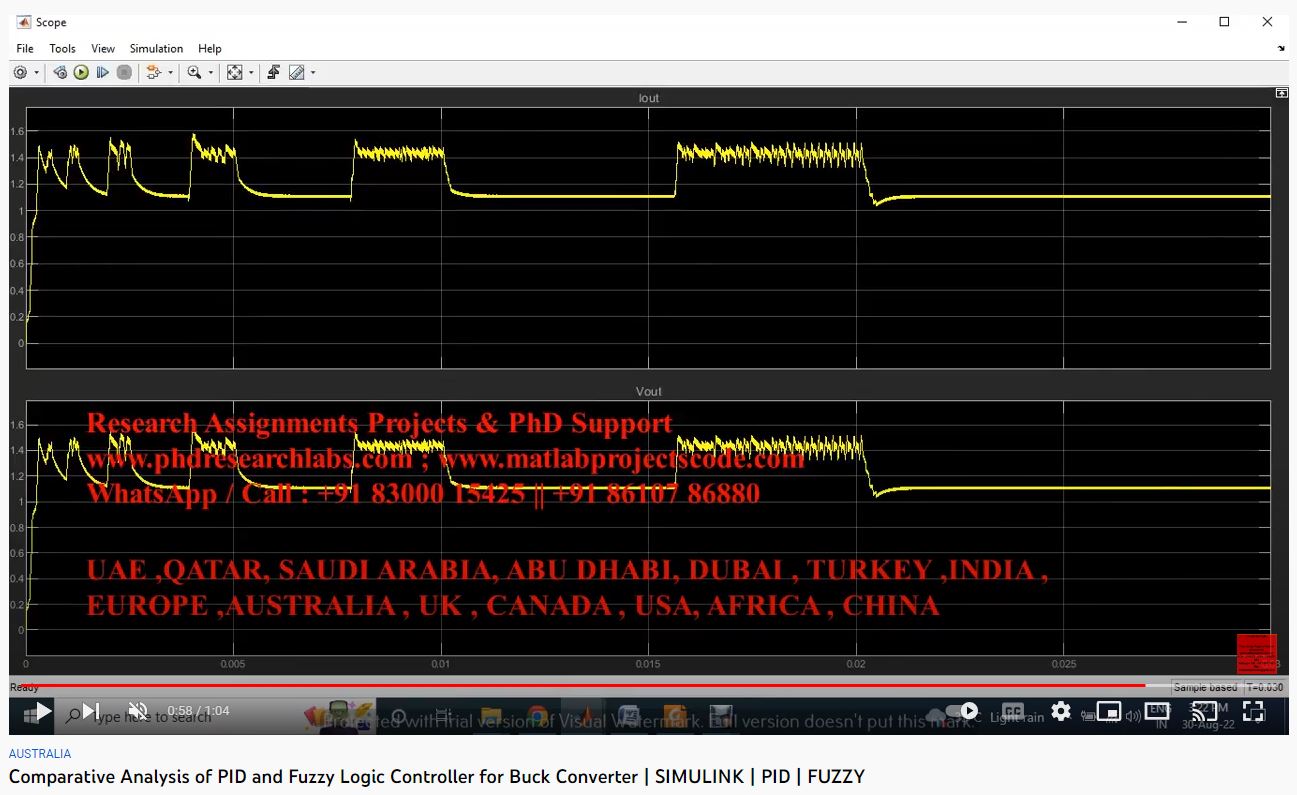1297x795 pixels.
Task: Toggle closed captions CC button
Action: click(x=1012, y=711)
